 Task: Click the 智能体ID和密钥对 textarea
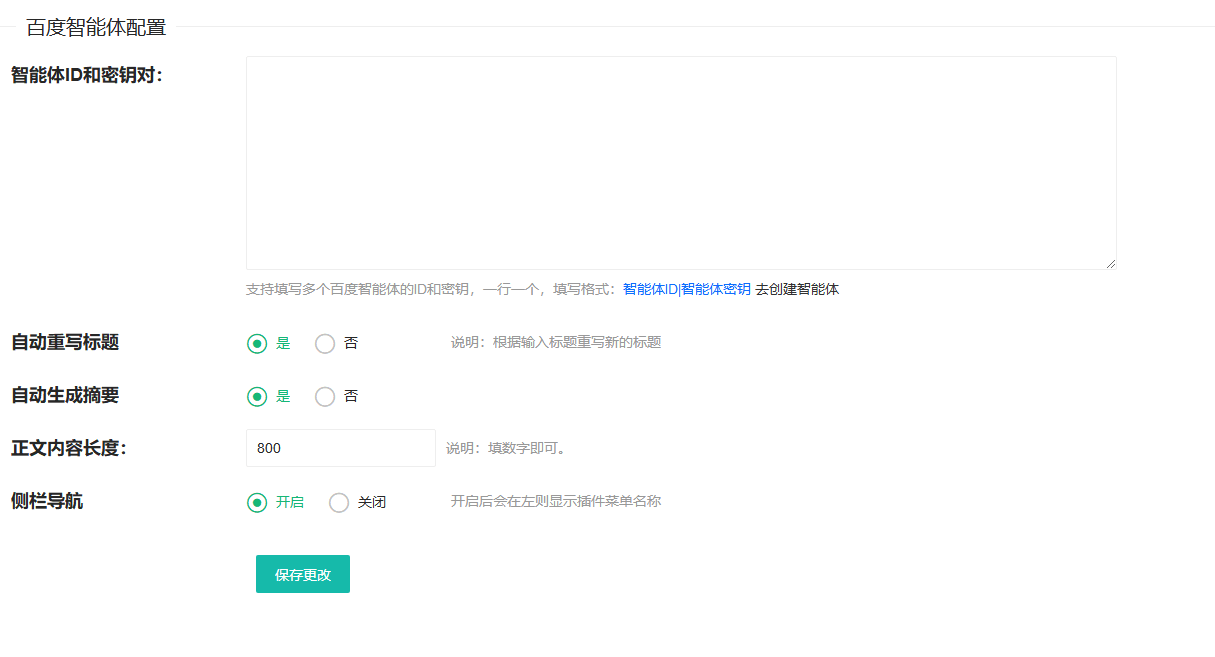click(680, 160)
